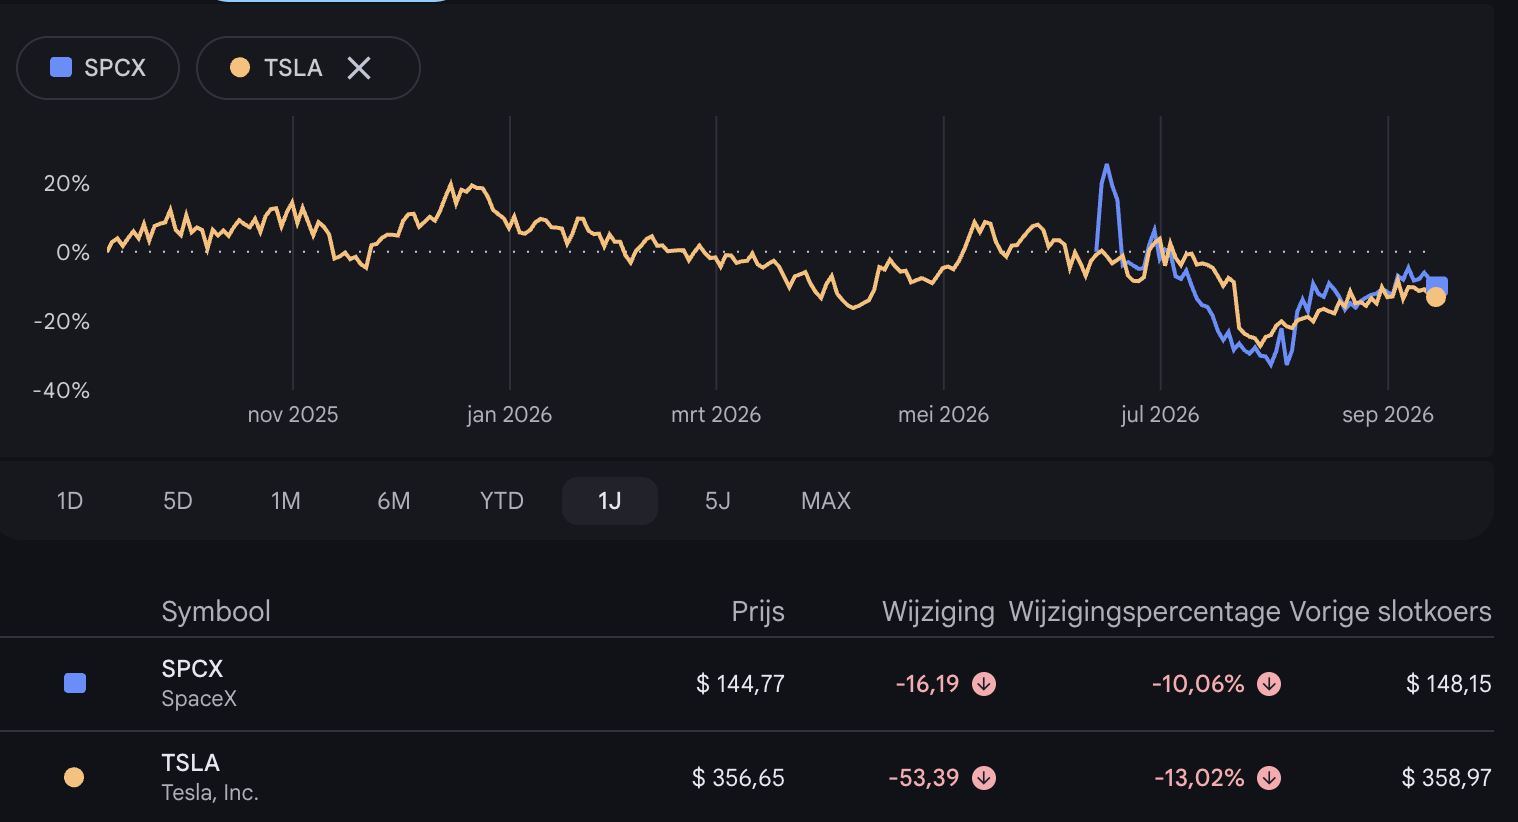The width and height of the screenshot is (1518, 822).
Task: Click the TSLA change value -53,39
Action: (924, 778)
